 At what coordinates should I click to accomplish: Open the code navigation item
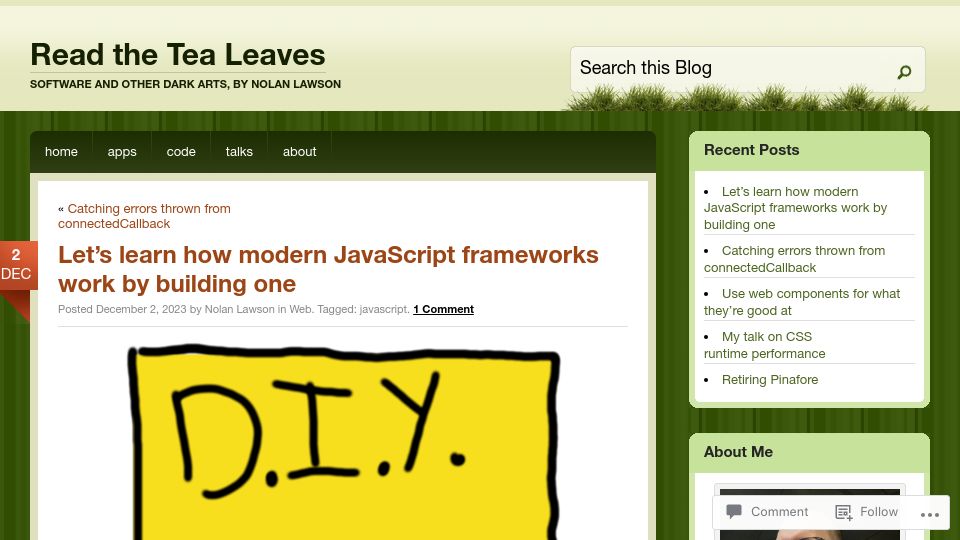click(181, 152)
